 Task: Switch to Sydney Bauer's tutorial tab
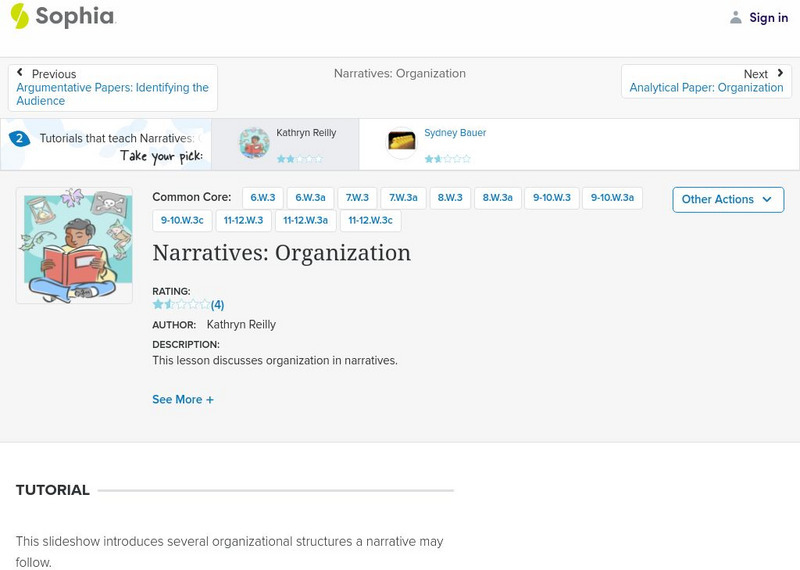click(455, 144)
